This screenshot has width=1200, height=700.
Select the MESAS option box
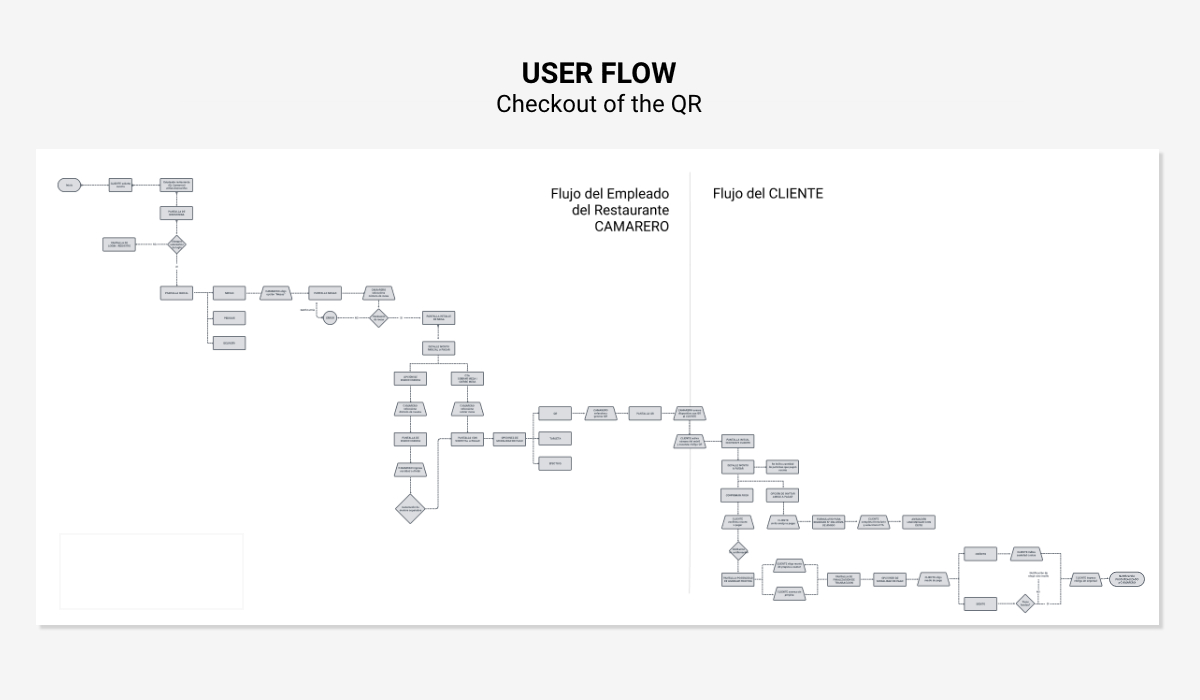click(229, 293)
